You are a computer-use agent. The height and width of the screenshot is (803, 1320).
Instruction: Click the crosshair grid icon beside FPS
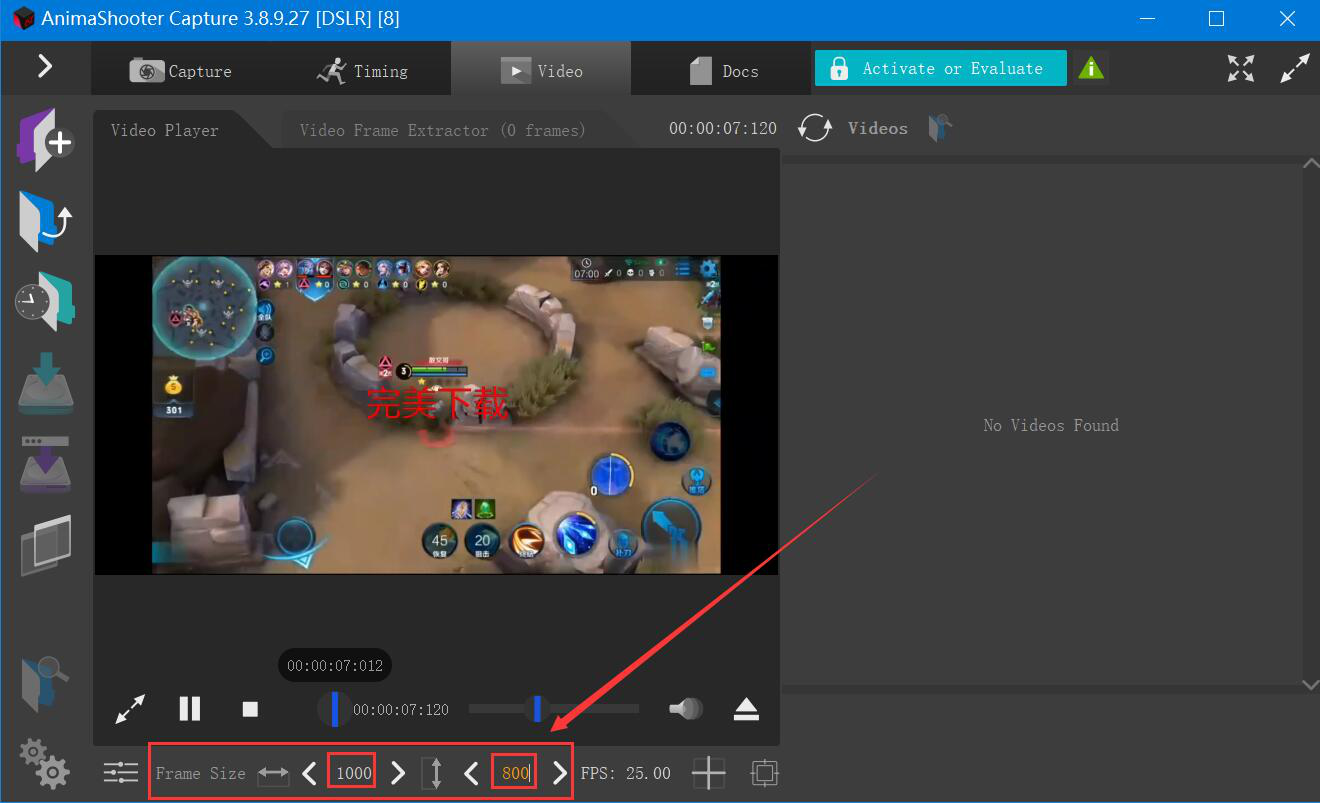click(708, 773)
